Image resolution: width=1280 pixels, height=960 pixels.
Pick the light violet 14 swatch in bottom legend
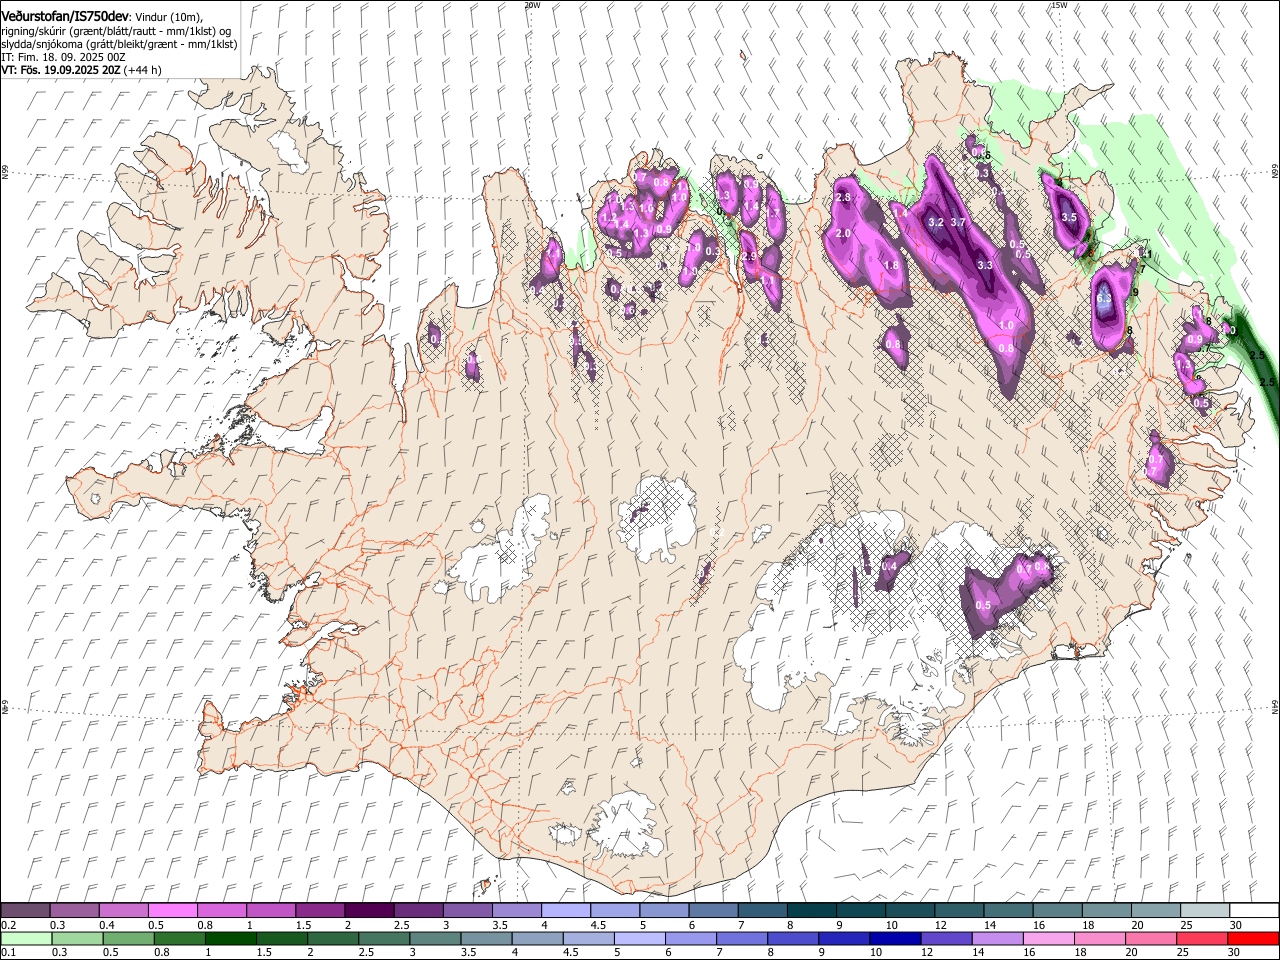(998, 938)
